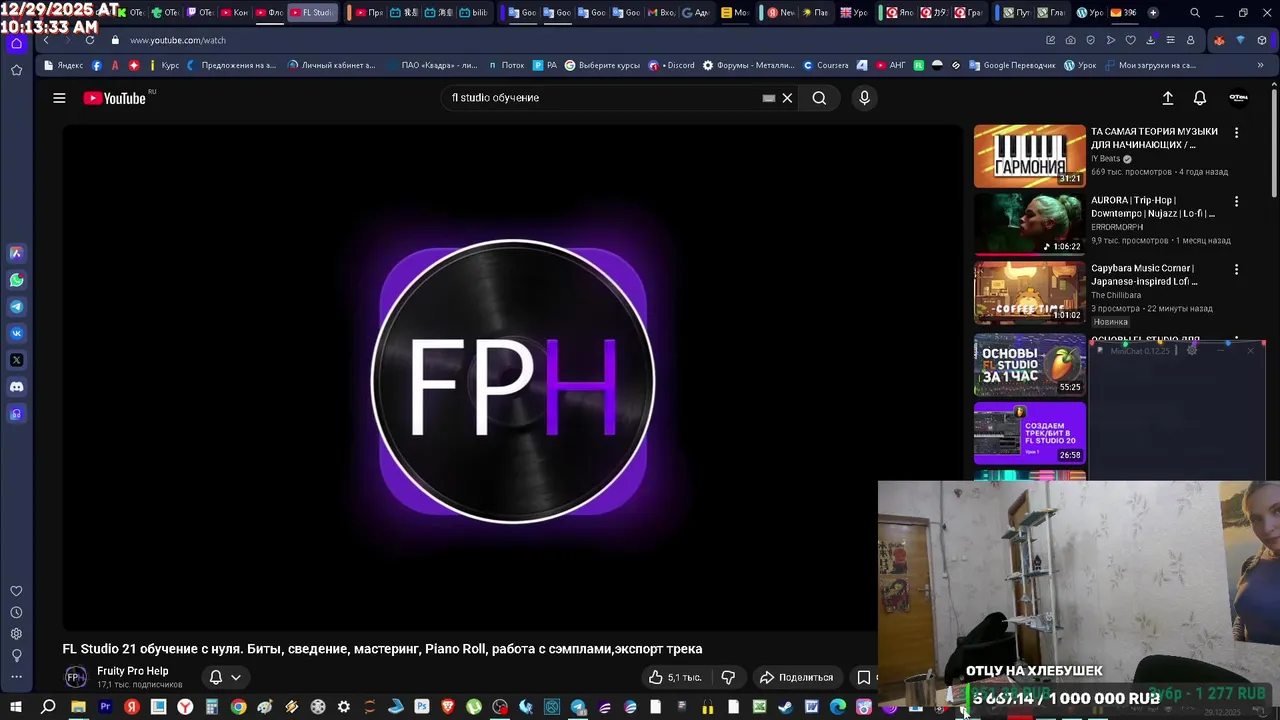Open the Coursera bookmark
1280x720 pixels.
(x=826, y=65)
